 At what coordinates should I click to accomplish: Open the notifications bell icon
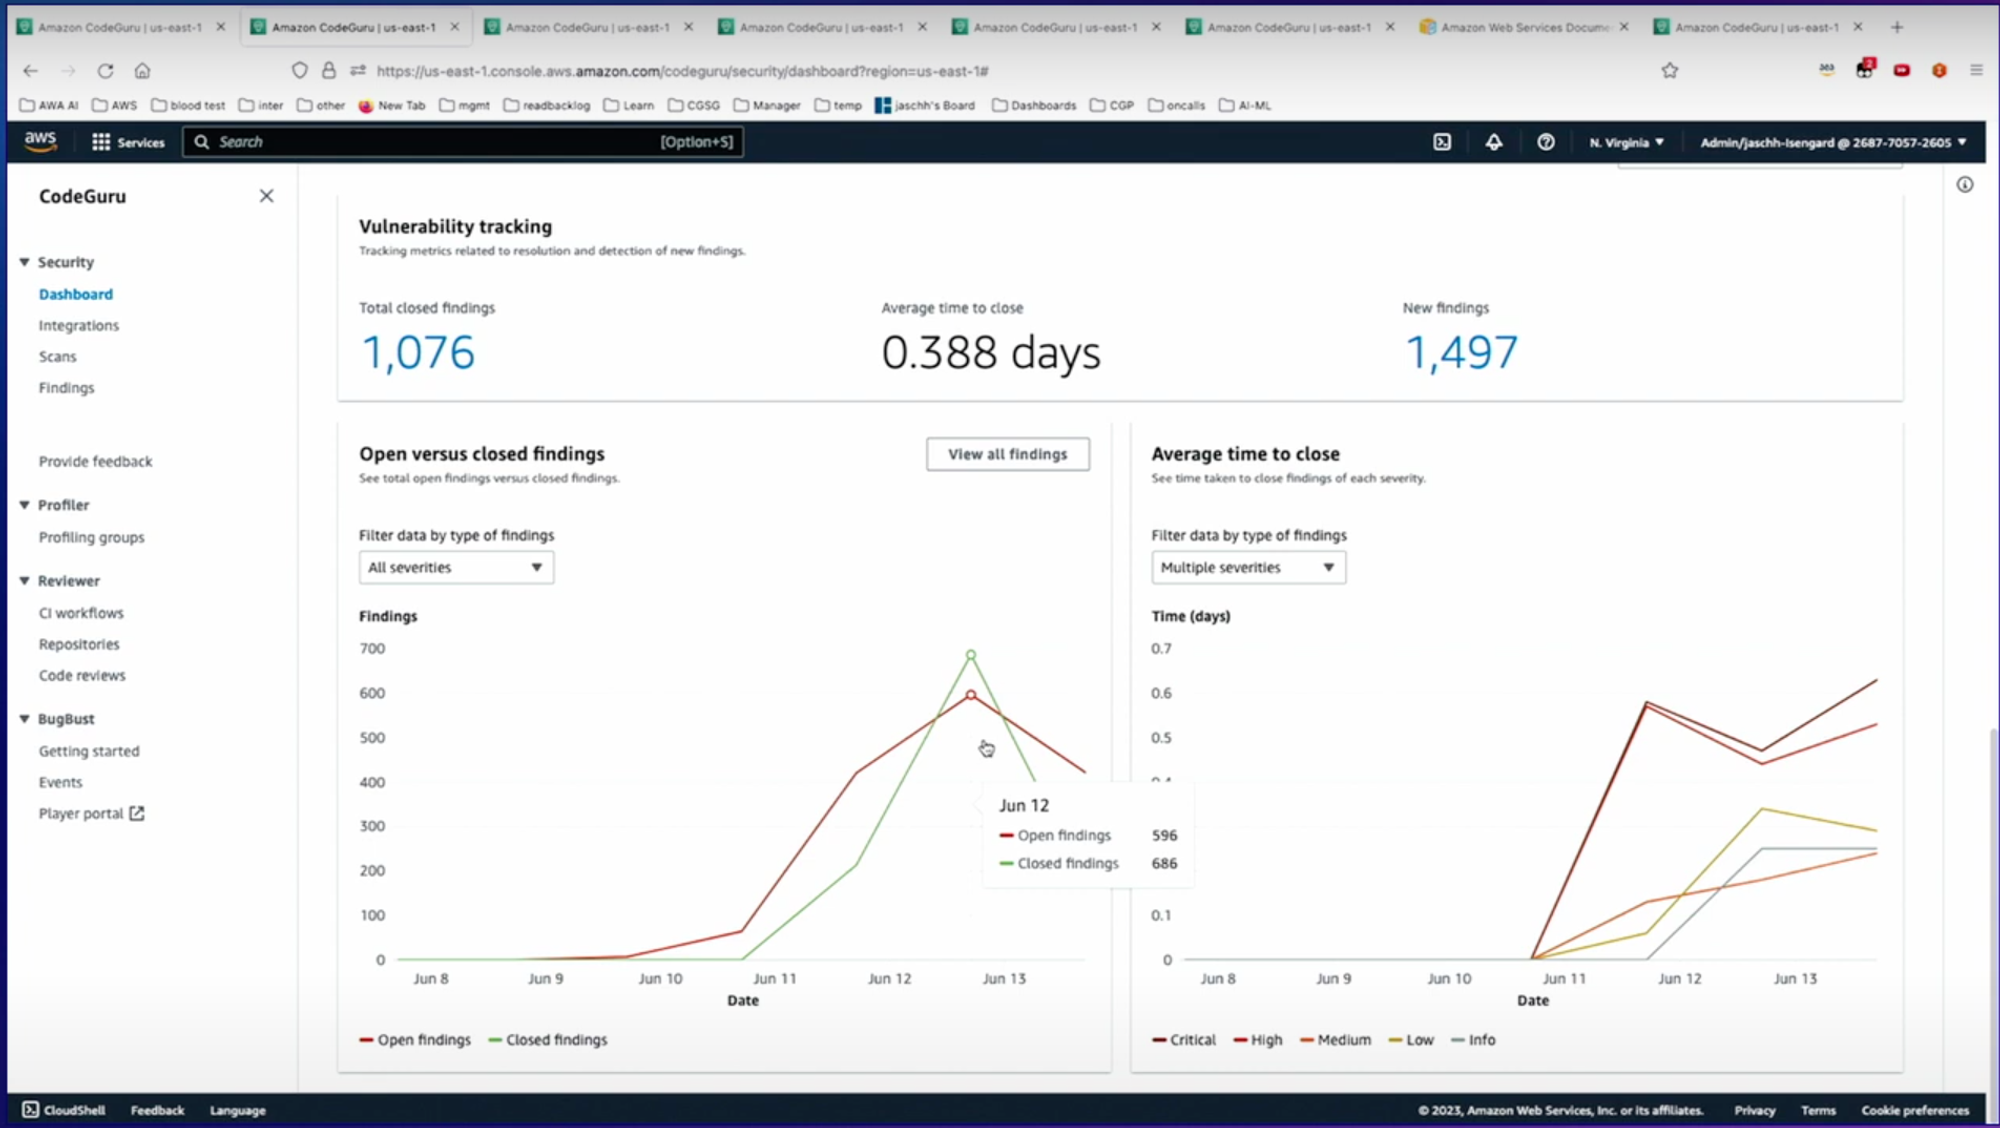coord(1493,142)
